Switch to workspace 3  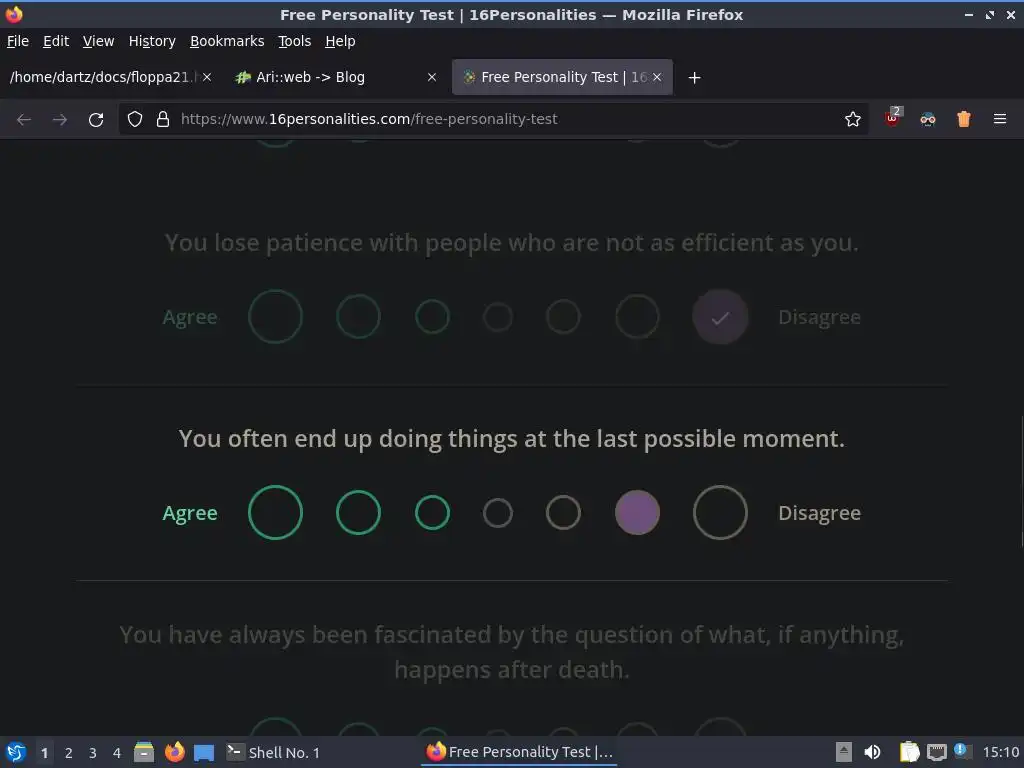pyautogui.click(x=93, y=753)
